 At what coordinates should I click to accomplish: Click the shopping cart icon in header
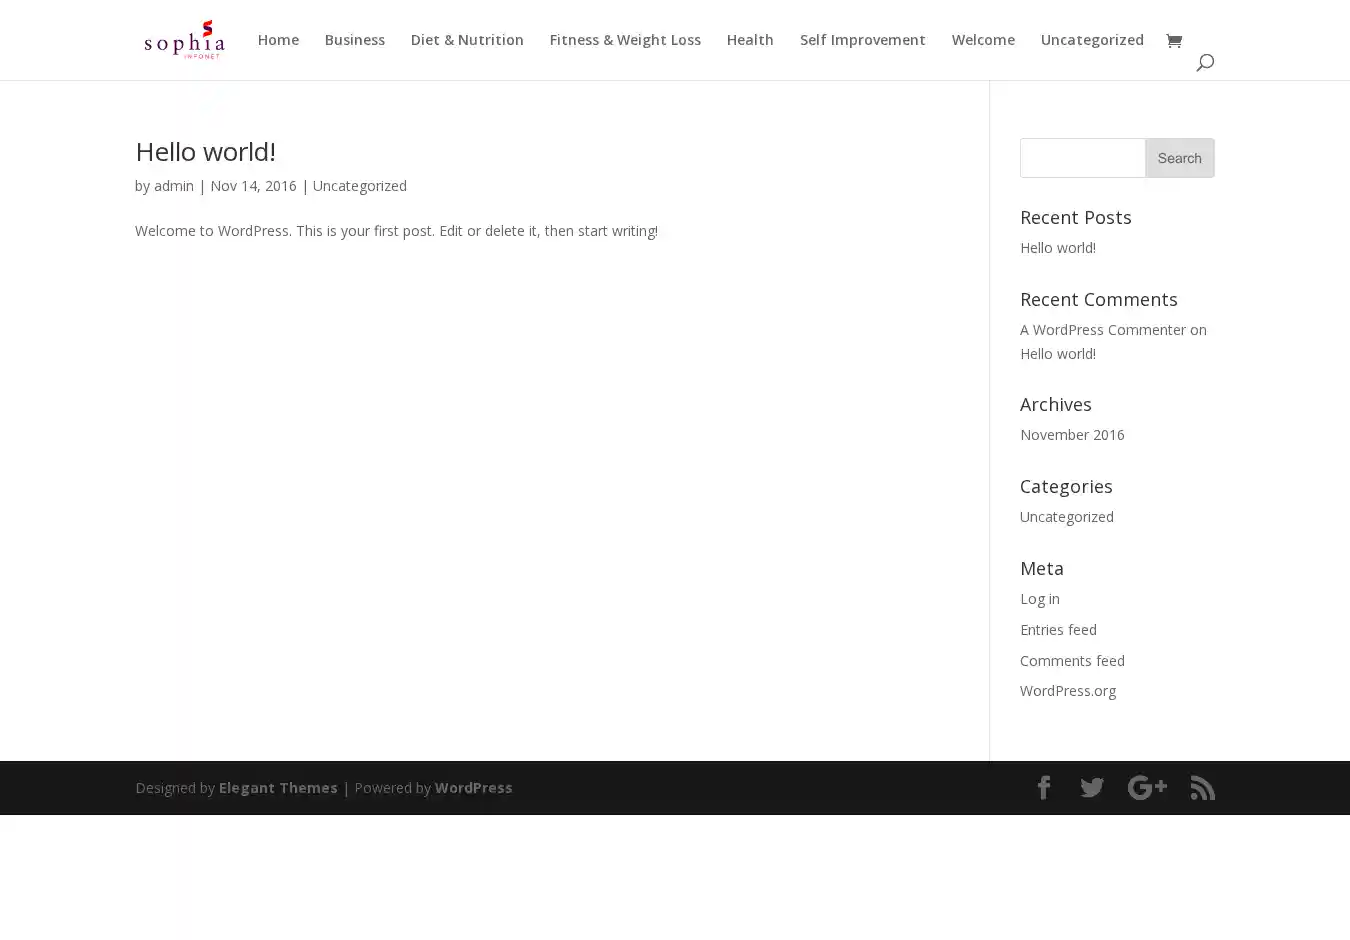point(1173,40)
